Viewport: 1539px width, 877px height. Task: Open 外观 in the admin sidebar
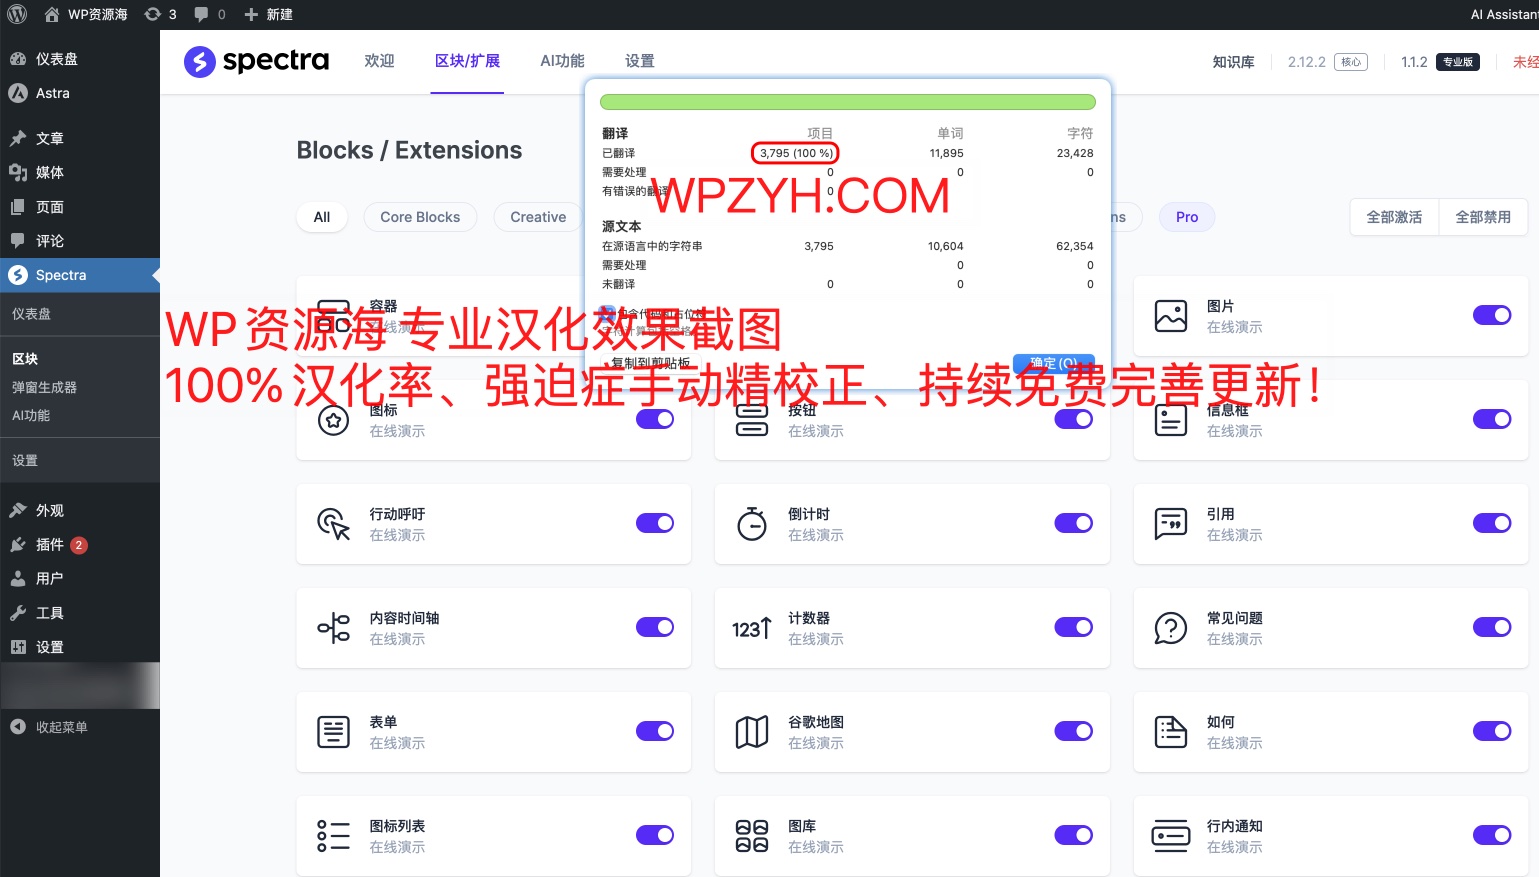50,511
